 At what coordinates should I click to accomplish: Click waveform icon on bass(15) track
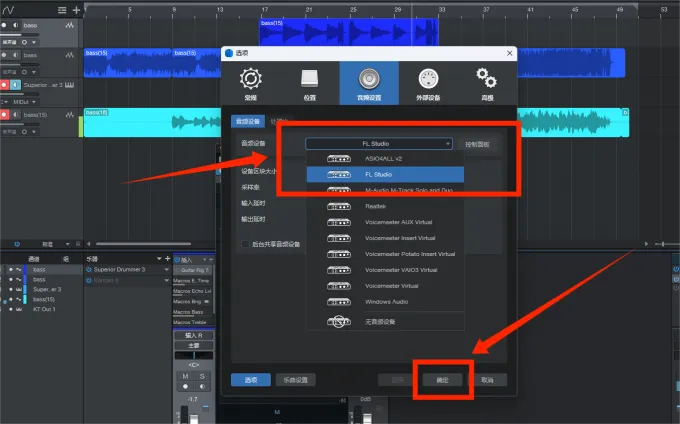[x=69, y=115]
